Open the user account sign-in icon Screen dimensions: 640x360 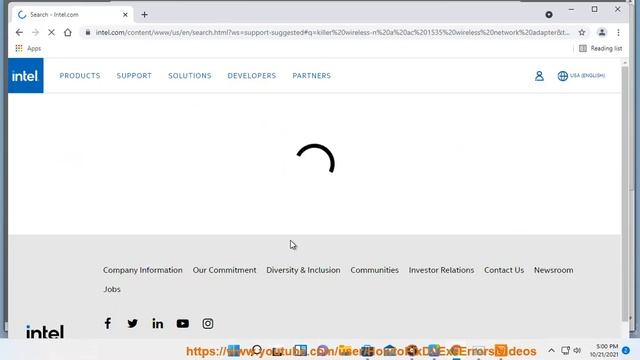click(539, 76)
